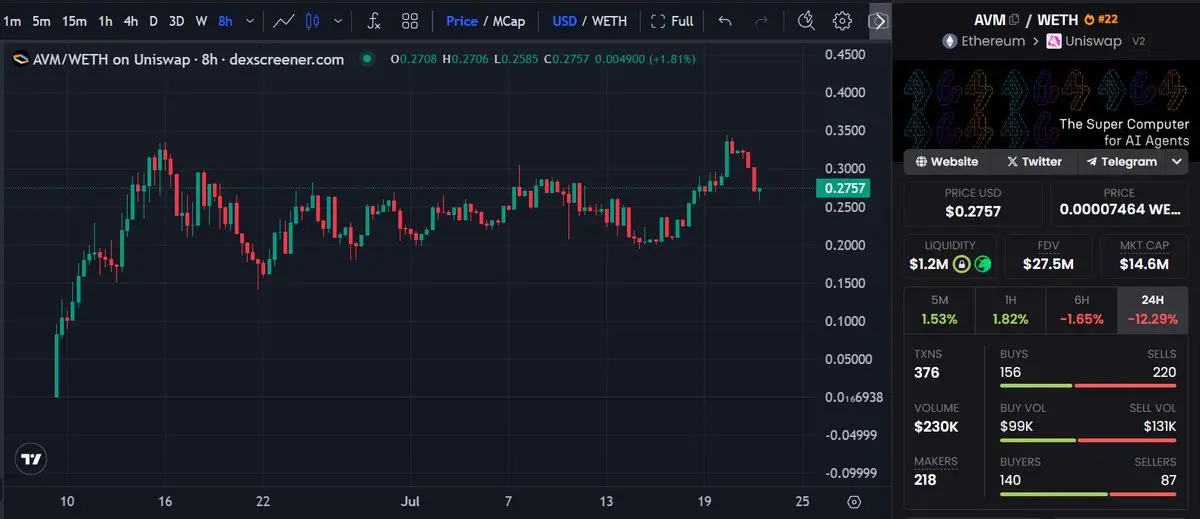Image resolution: width=1200 pixels, height=519 pixels.
Task: Open the indicators fx menu
Action: click(373, 20)
